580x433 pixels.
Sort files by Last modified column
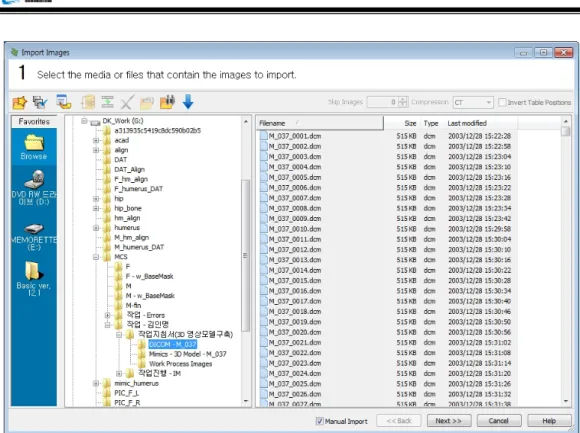(x=480, y=123)
